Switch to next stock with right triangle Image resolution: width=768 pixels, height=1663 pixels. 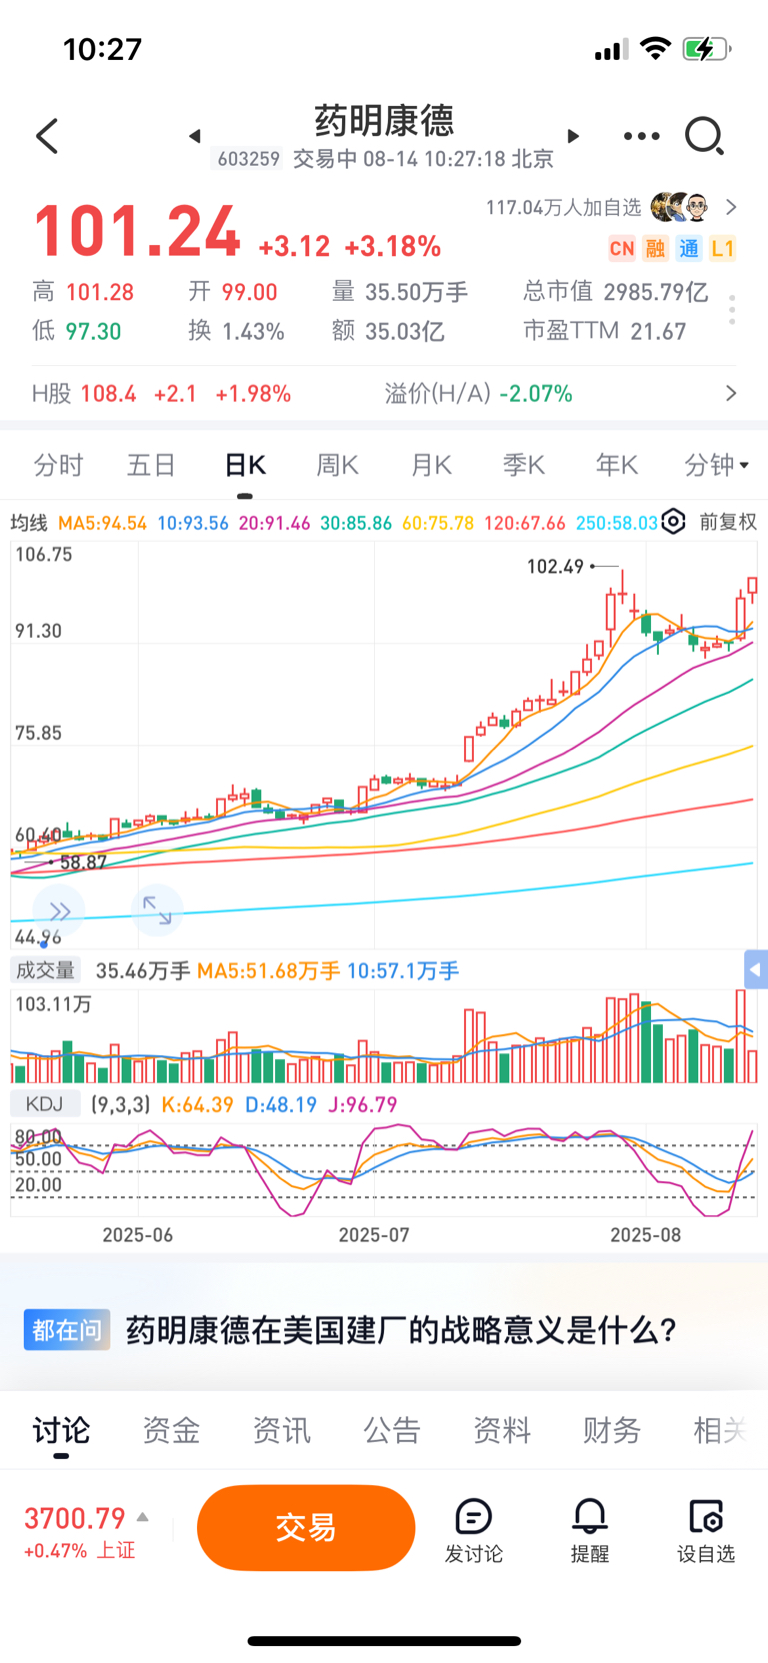(x=573, y=136)
